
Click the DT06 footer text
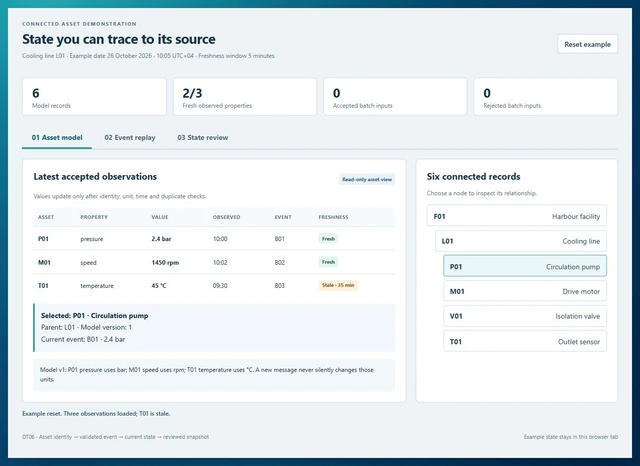point(116,437)
